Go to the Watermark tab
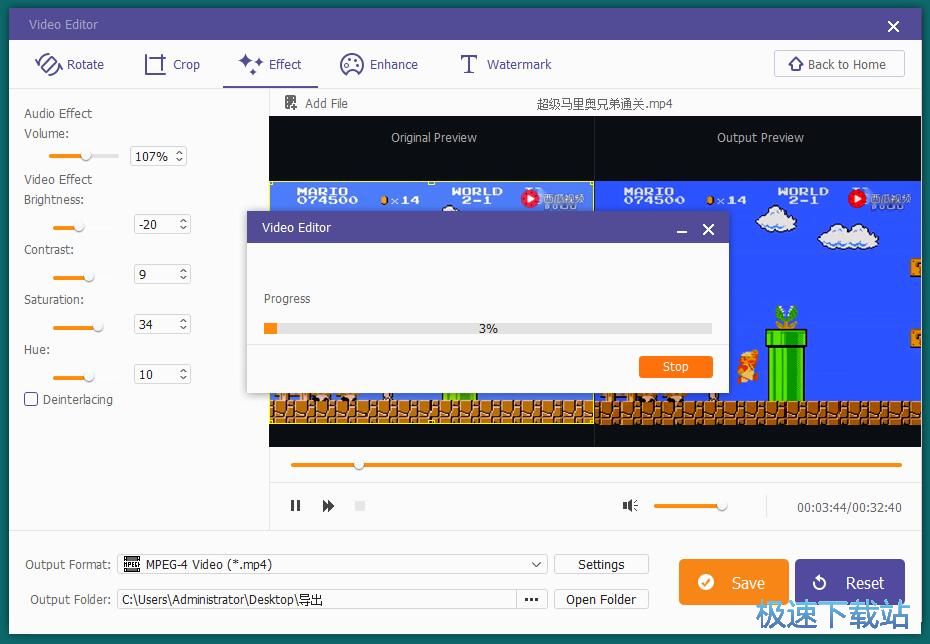The width and height of the screenshot is (930, 644). pyautogui.click(x=506, y=64)
